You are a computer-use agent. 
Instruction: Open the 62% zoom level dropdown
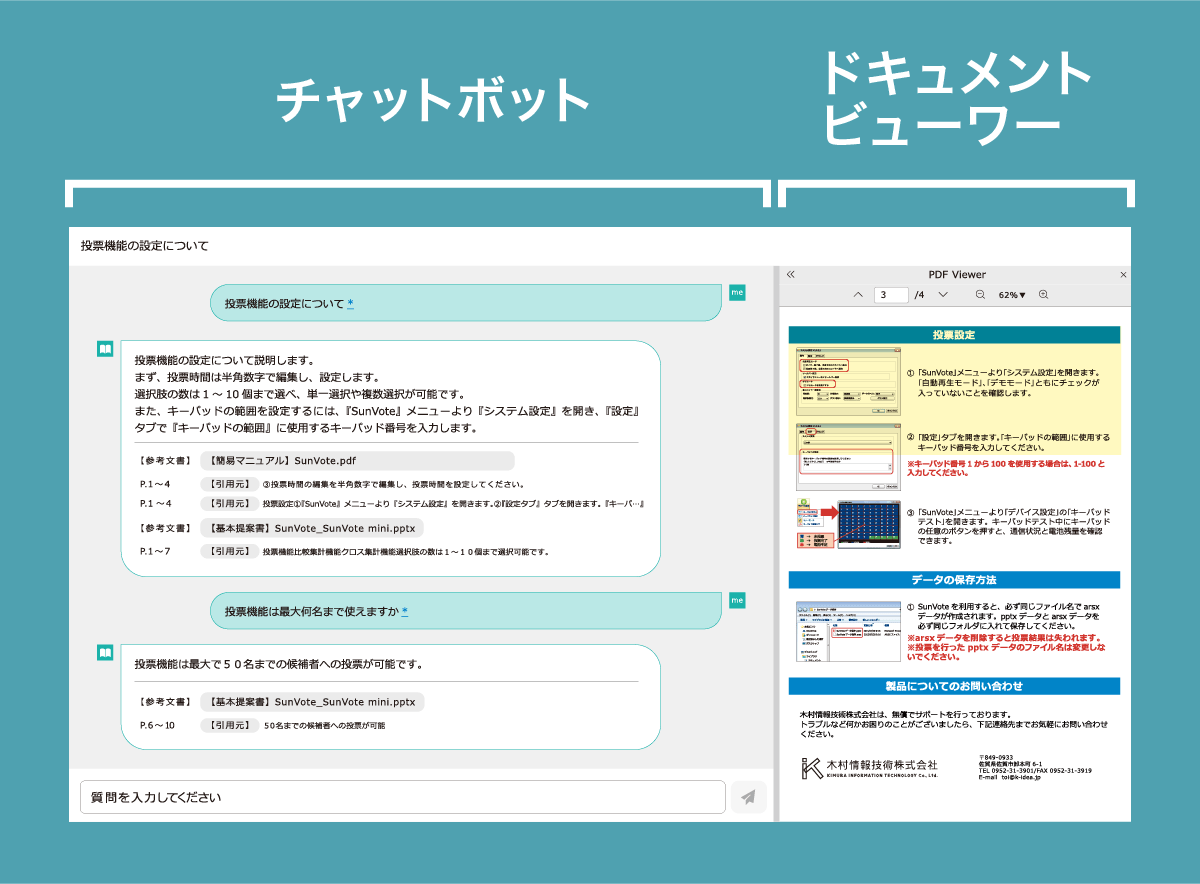pyautogui.click(x=1012, y=295)
